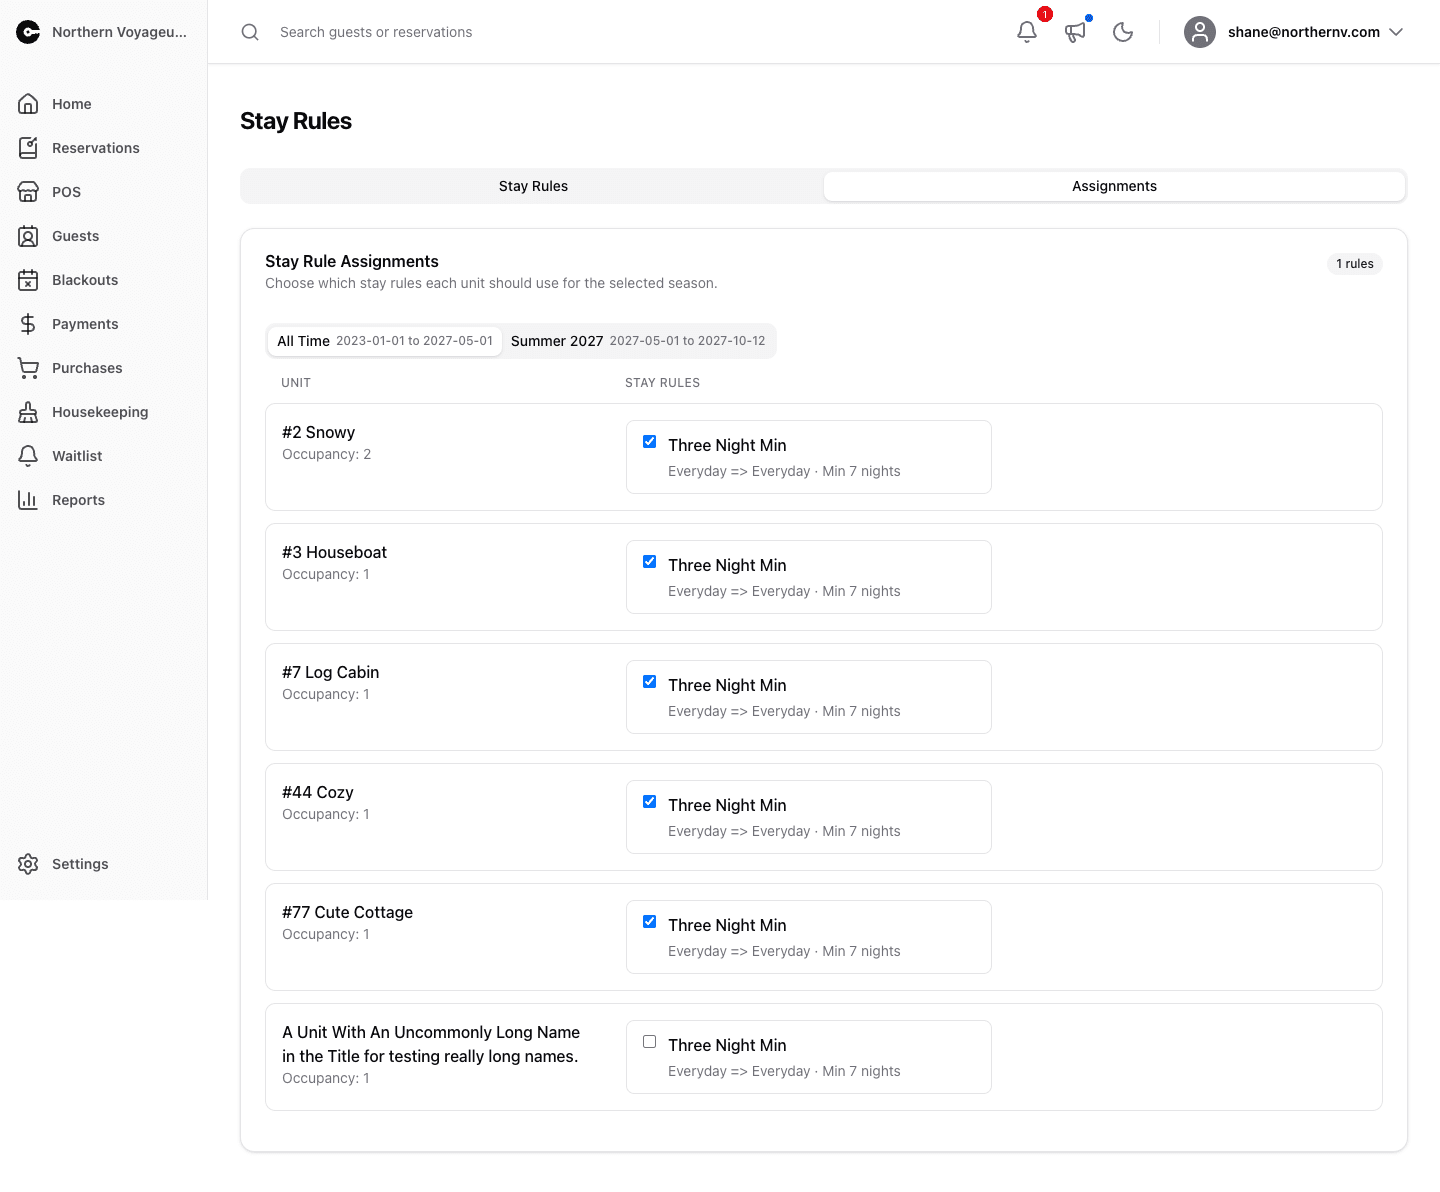Viewport: 1440px width, 1192px height.
Task: Click shane@northernv.com account label
Action: coord(1304,32)
